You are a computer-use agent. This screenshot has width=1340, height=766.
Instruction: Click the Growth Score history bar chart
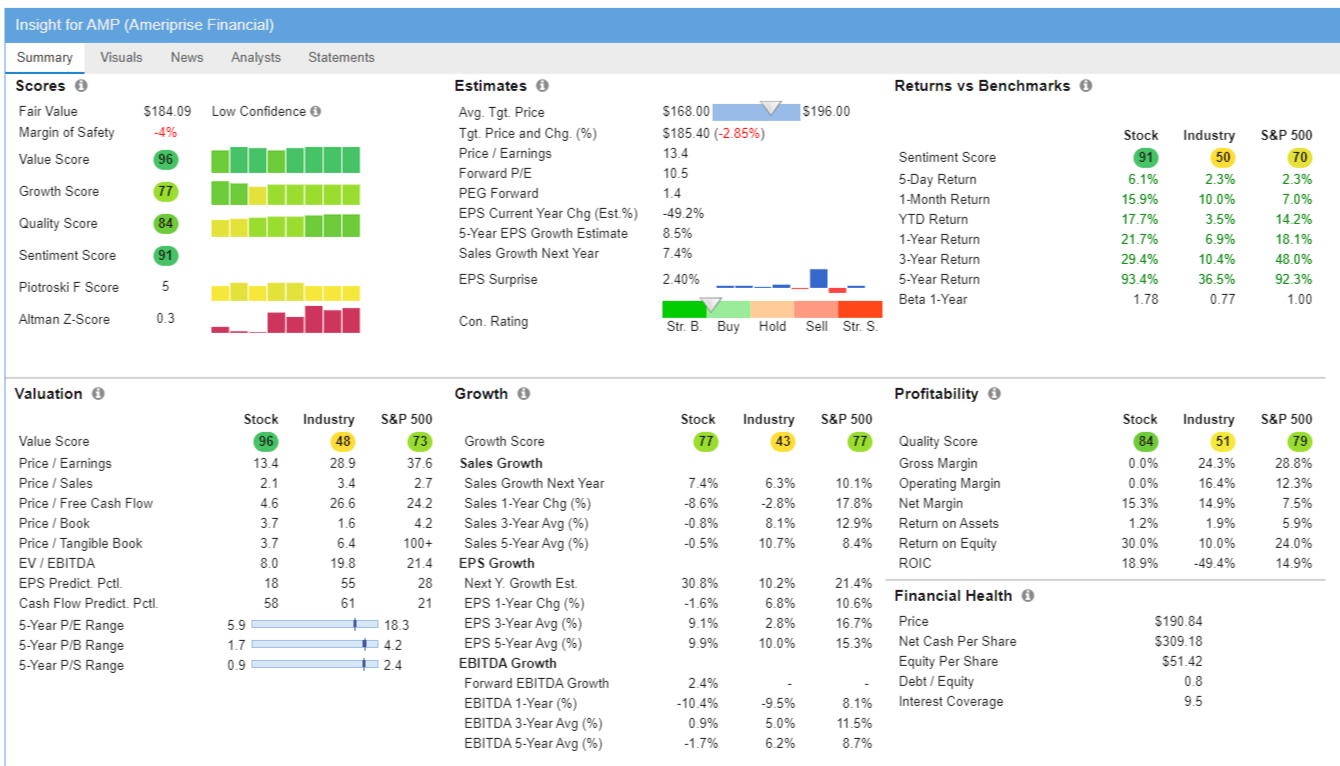point(286,193)
